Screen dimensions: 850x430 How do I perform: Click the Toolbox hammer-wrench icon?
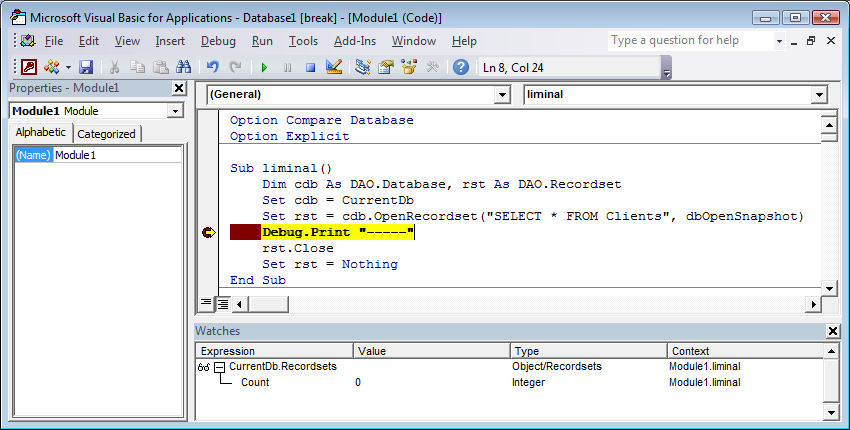433,67
